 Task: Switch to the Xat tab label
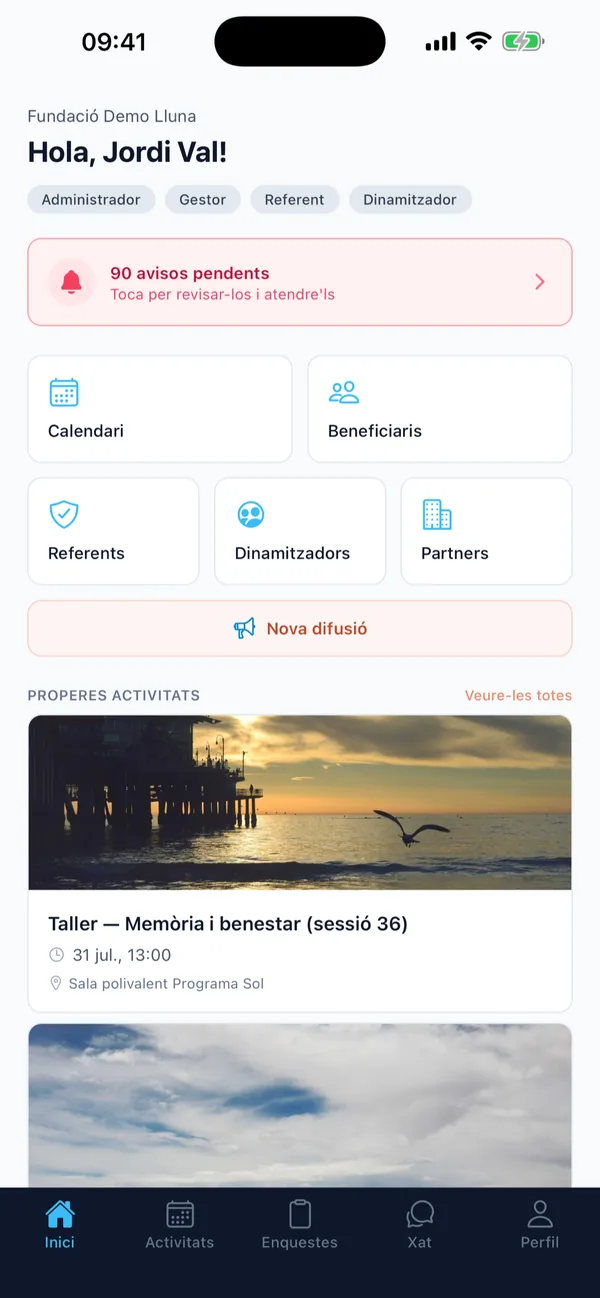(x=420, y=1242)
